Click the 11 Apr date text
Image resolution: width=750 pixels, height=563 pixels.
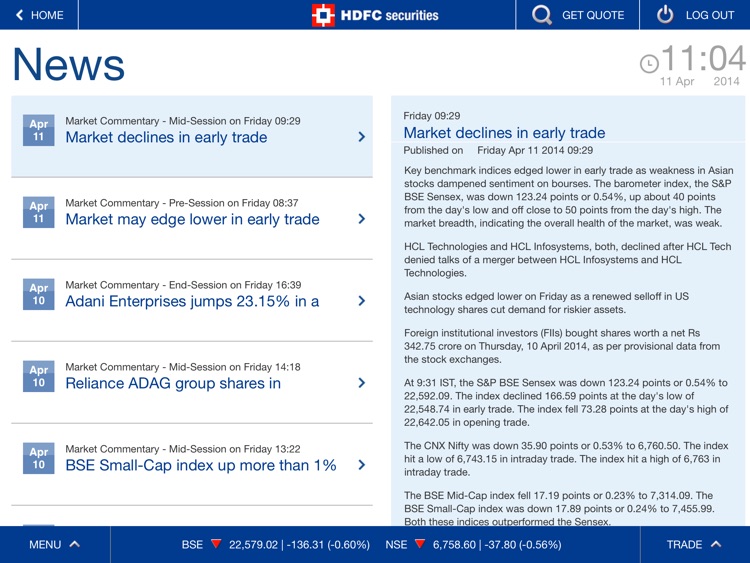point(677,81)
